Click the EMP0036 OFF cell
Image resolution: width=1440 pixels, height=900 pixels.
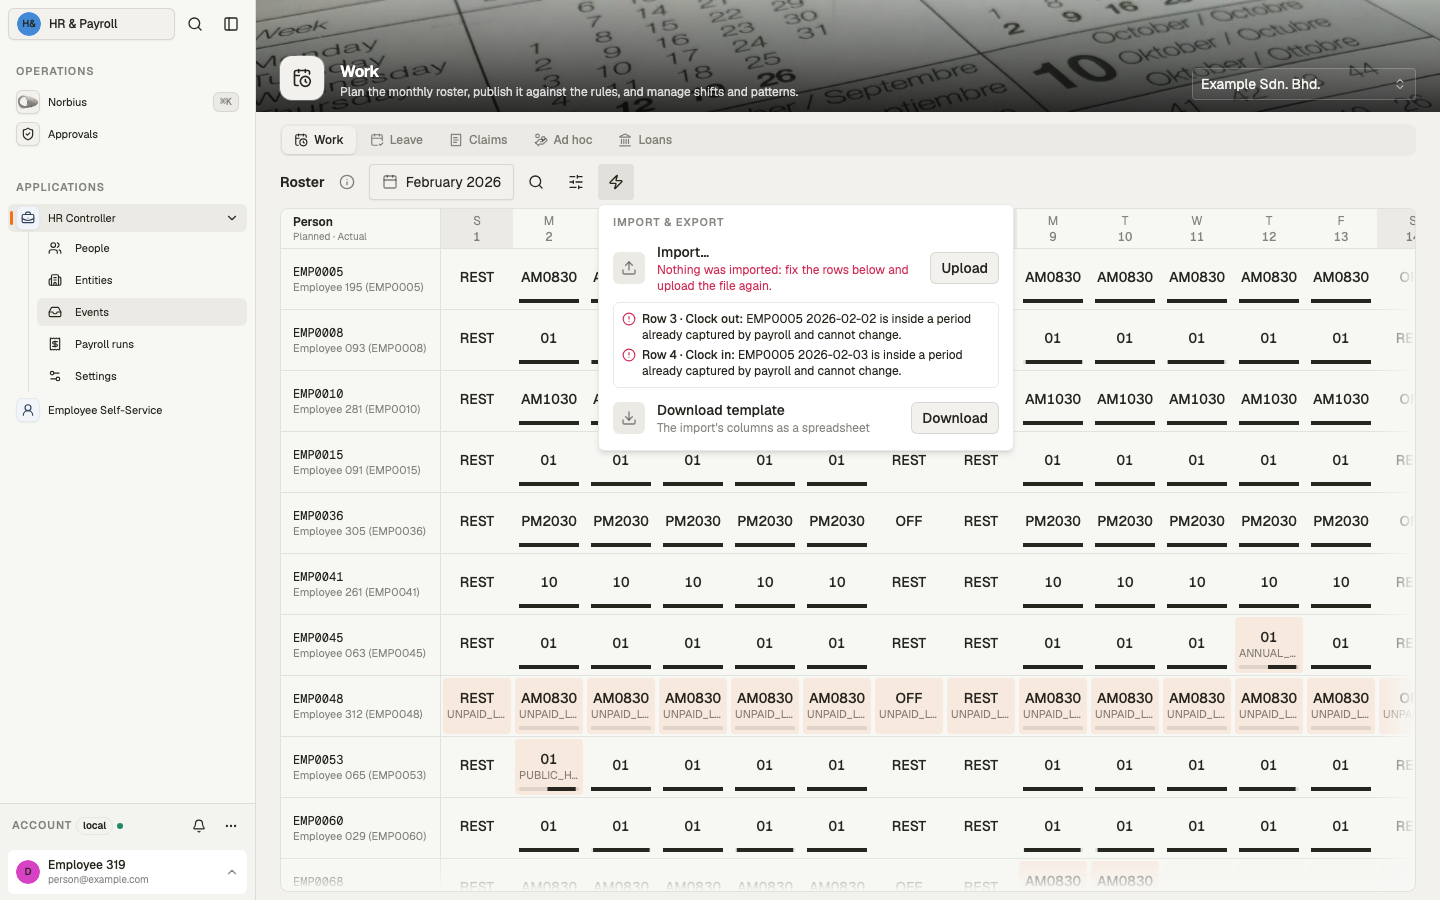[x=909, y=521]
